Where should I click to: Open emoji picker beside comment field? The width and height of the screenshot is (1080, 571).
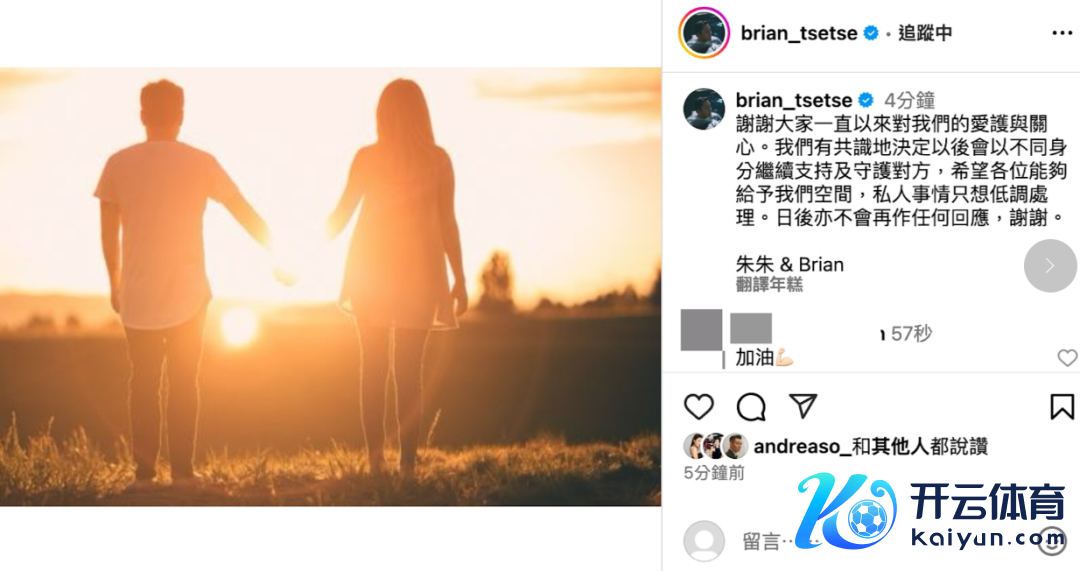coord(1052,541)
